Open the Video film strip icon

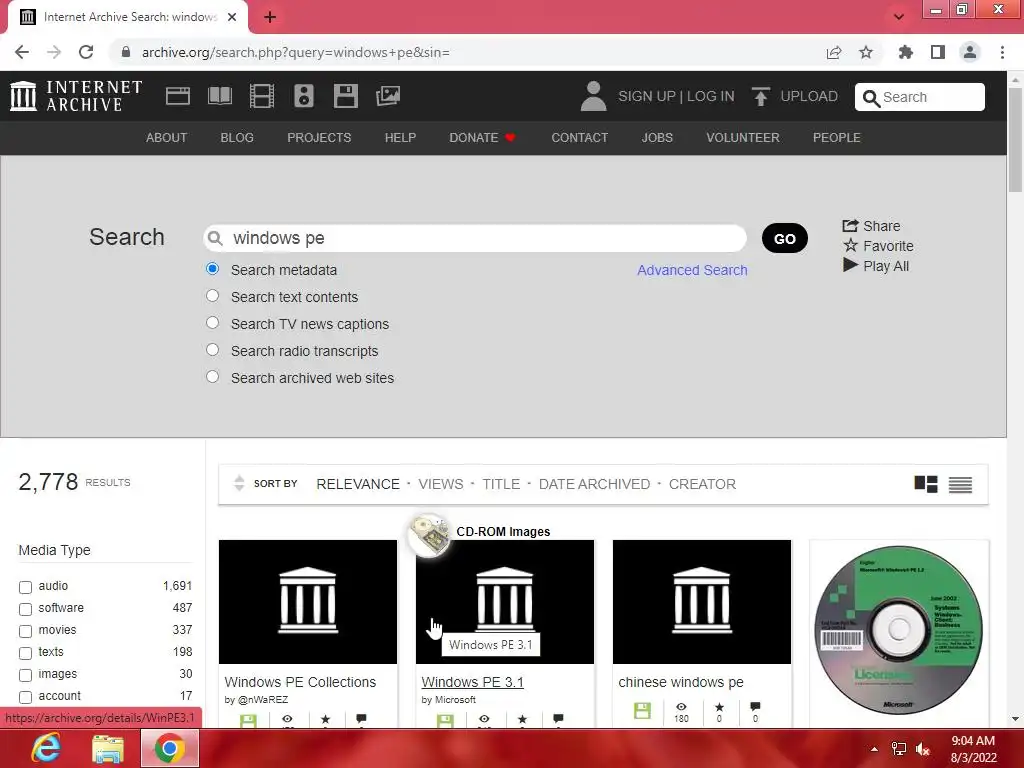[261, 96]
